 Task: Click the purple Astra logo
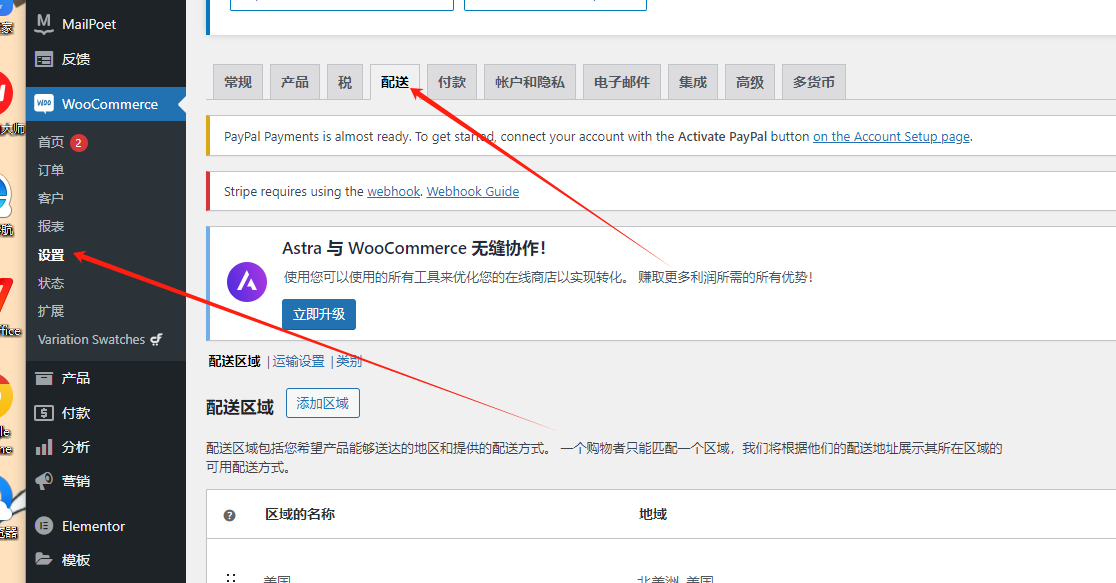pos(247,282)
